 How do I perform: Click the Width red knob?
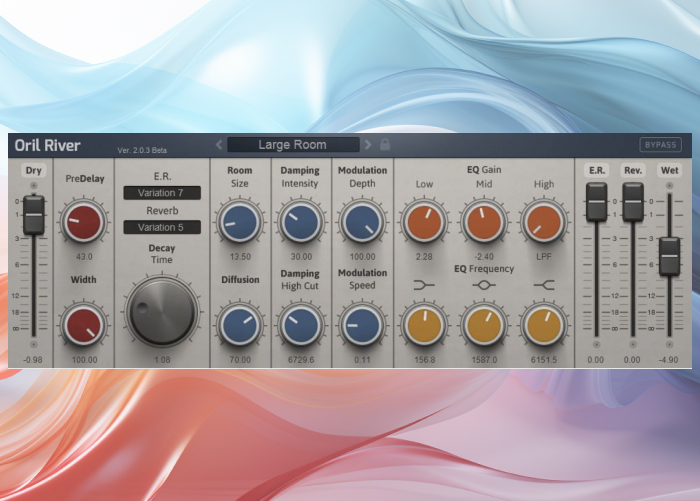coord(83,325)
